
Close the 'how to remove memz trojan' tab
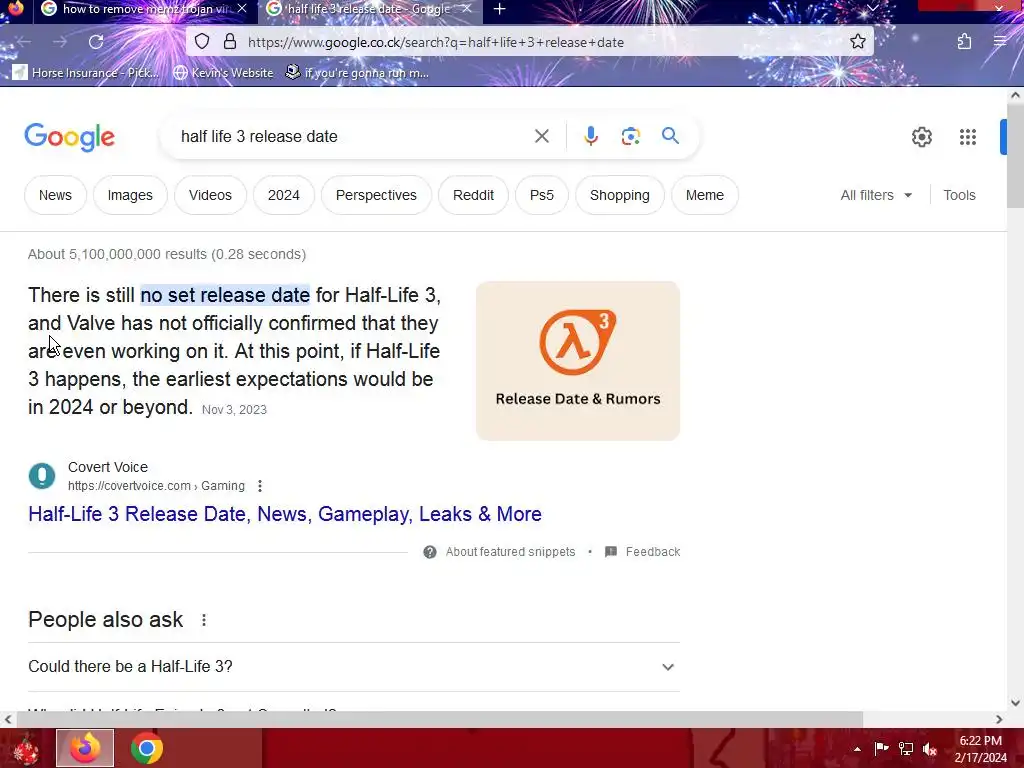point(242,8)
